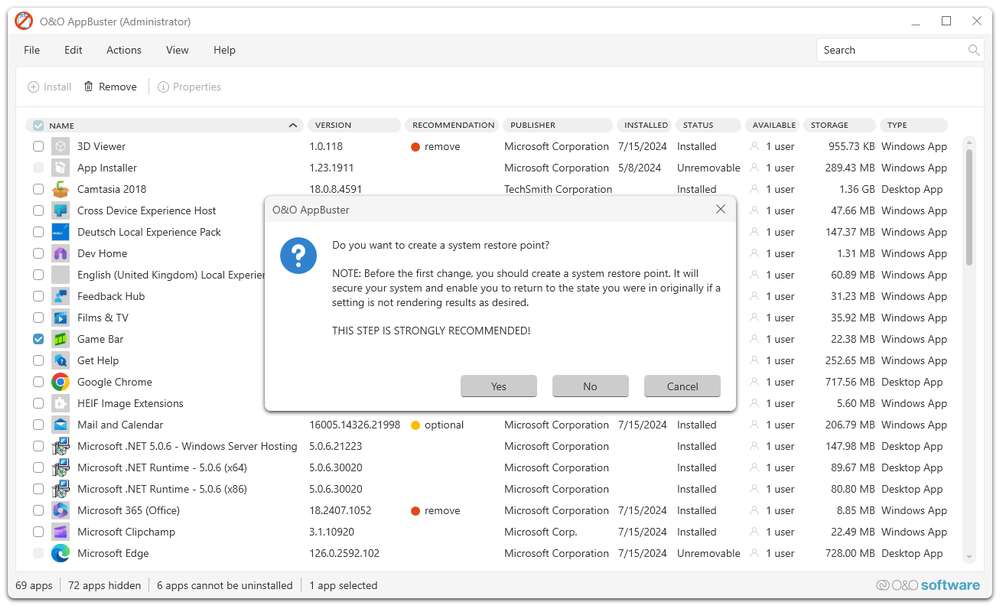Viewport: 1000px width, 606px height.
Task: Click the Deutsch Local Experience Pack icon
Action: (60, 232)
